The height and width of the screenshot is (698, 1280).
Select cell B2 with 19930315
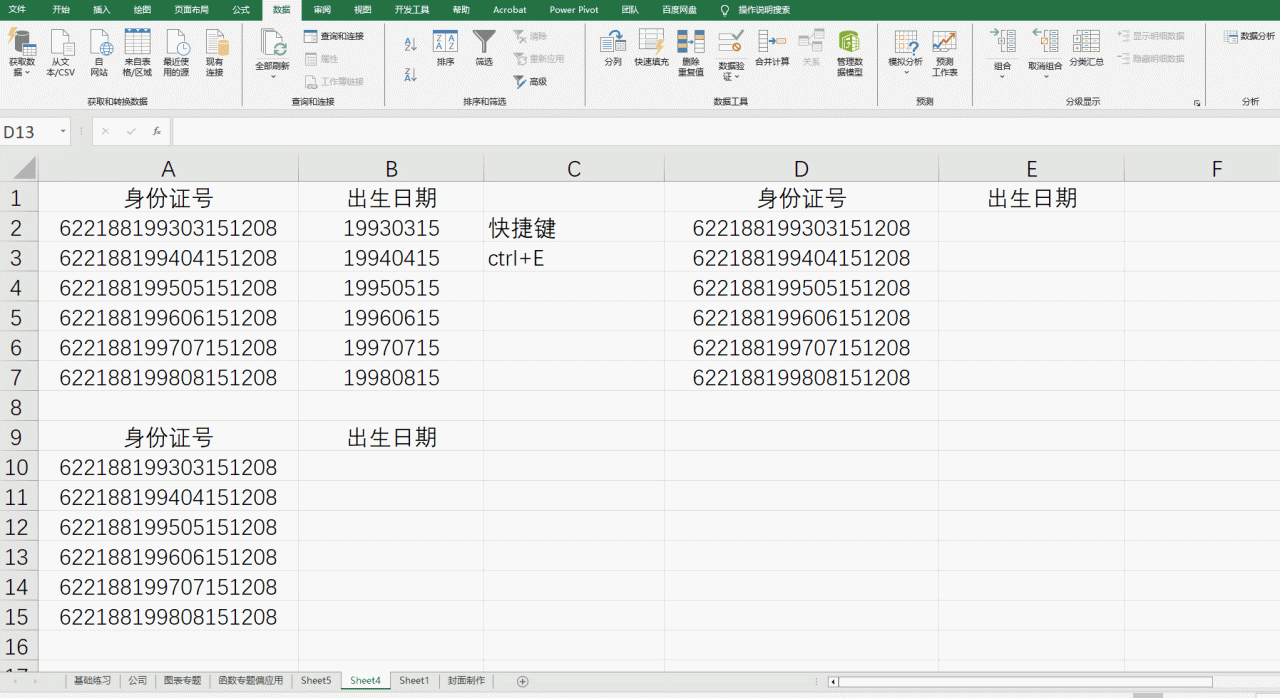(x=391, y=228)
